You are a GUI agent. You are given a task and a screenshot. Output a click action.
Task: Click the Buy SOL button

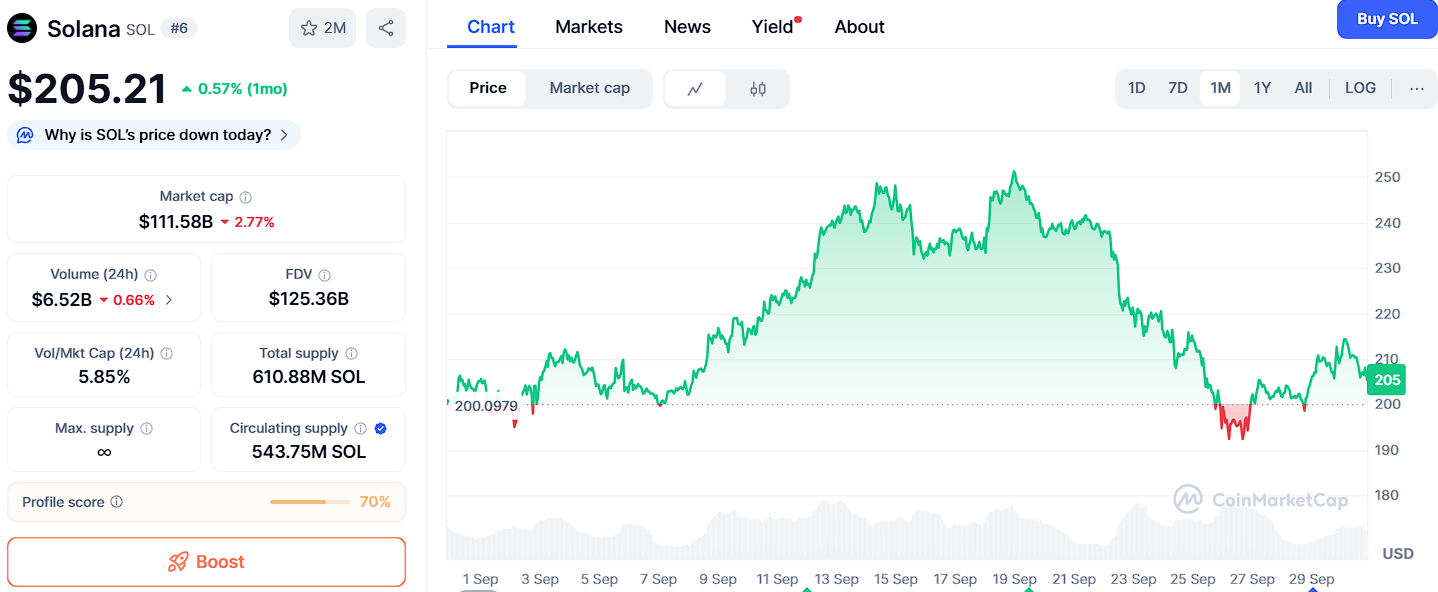click(1386, 19)
